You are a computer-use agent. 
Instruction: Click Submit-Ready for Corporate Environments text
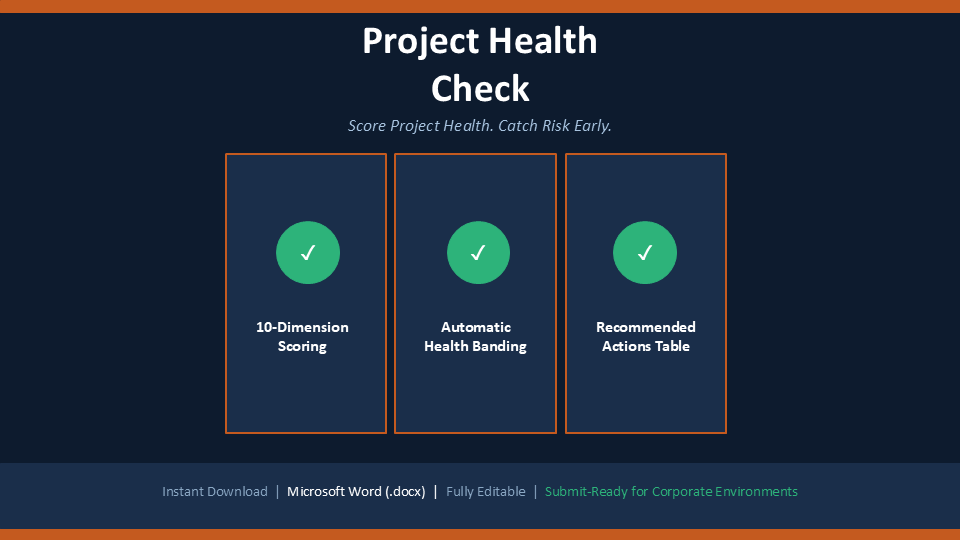(671, 492)
